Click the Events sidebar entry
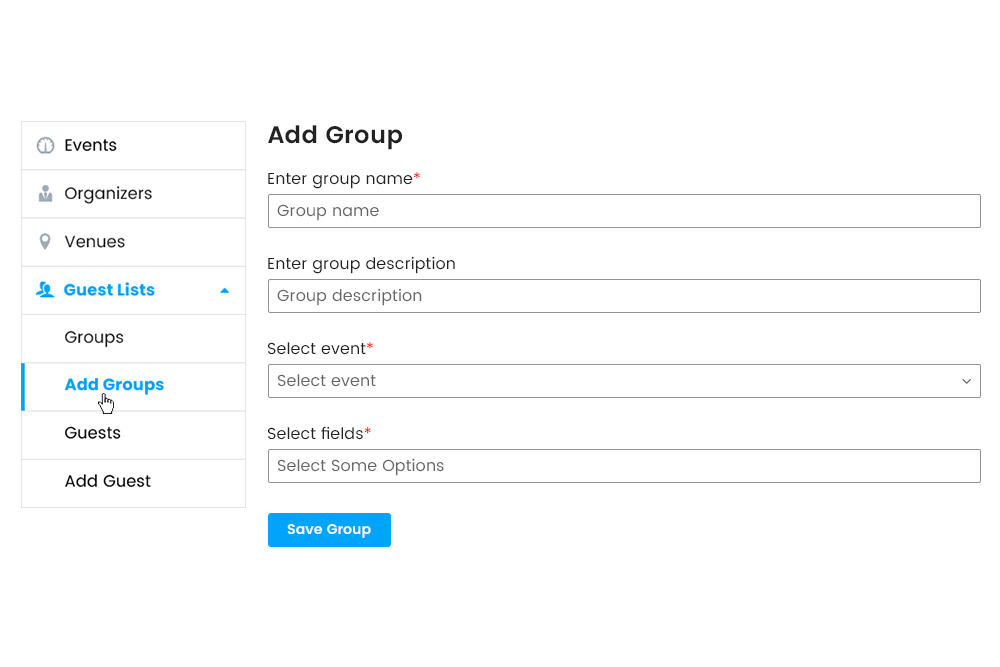The height and width of the screenshot is (667, 1000). point(90,145)
